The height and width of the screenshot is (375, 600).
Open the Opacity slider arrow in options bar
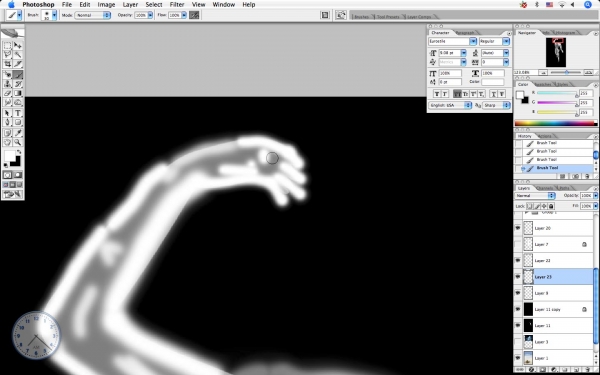click(x=150, y=15)
